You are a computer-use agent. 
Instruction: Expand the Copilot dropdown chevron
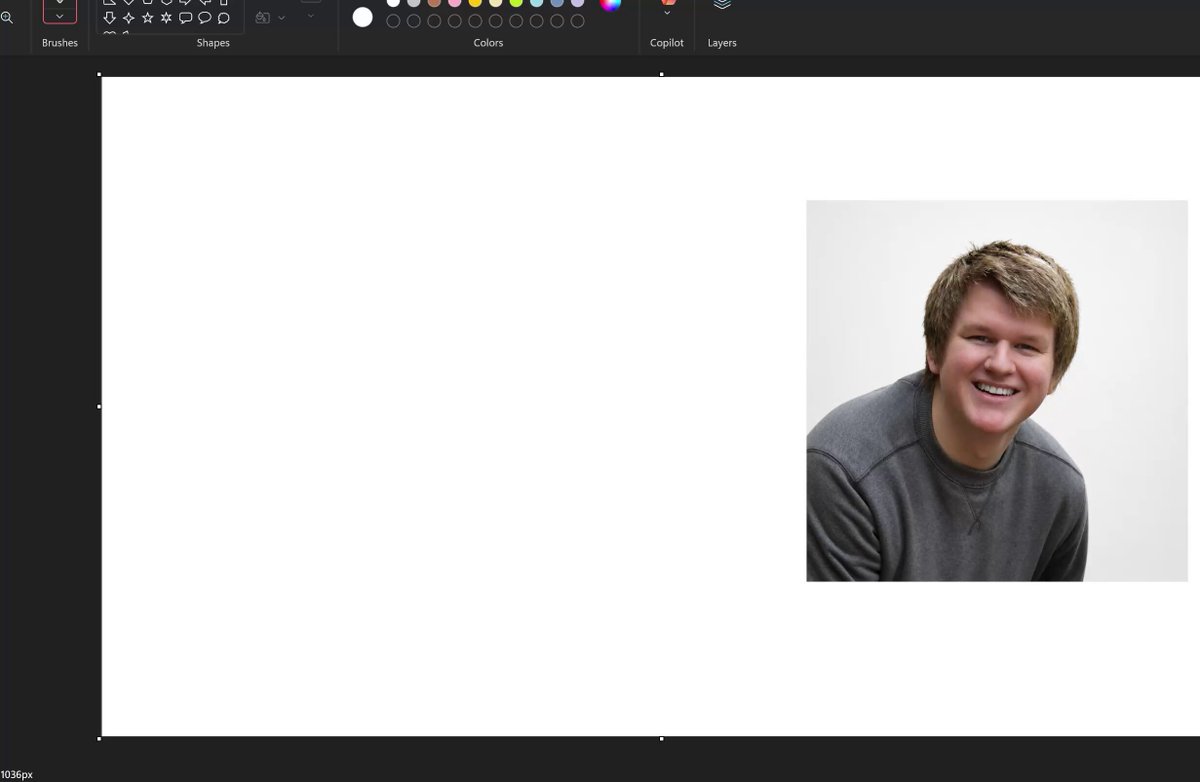[667, 13]
